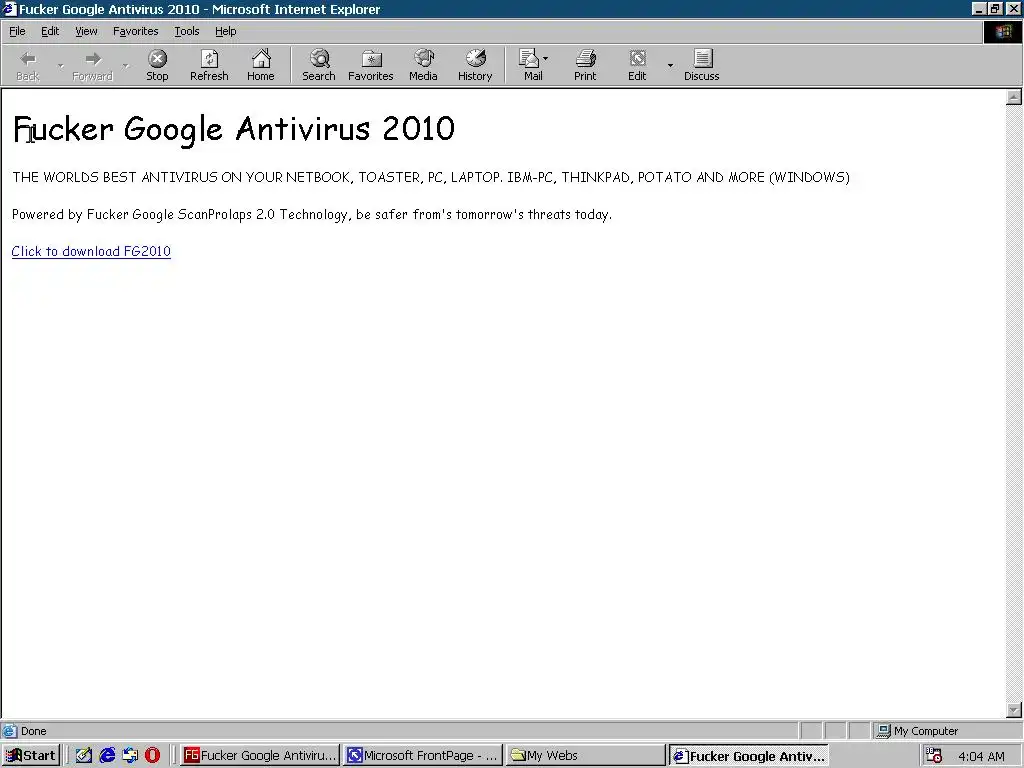This screenshot has height=768, width=1024.
Task: Switch to first Fucker Google Antiviru taskbar item
Action: [260, 756]
